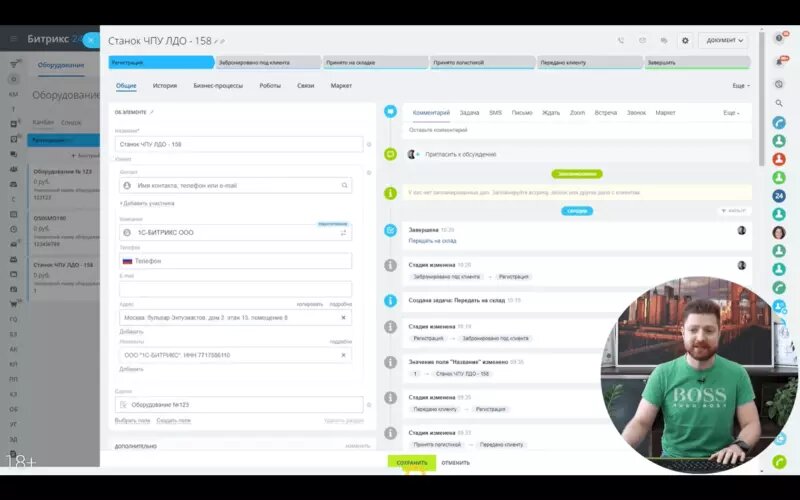Select the Принято логистикой stage
This screenshot has height=500, width=800.
pos(483,62)
